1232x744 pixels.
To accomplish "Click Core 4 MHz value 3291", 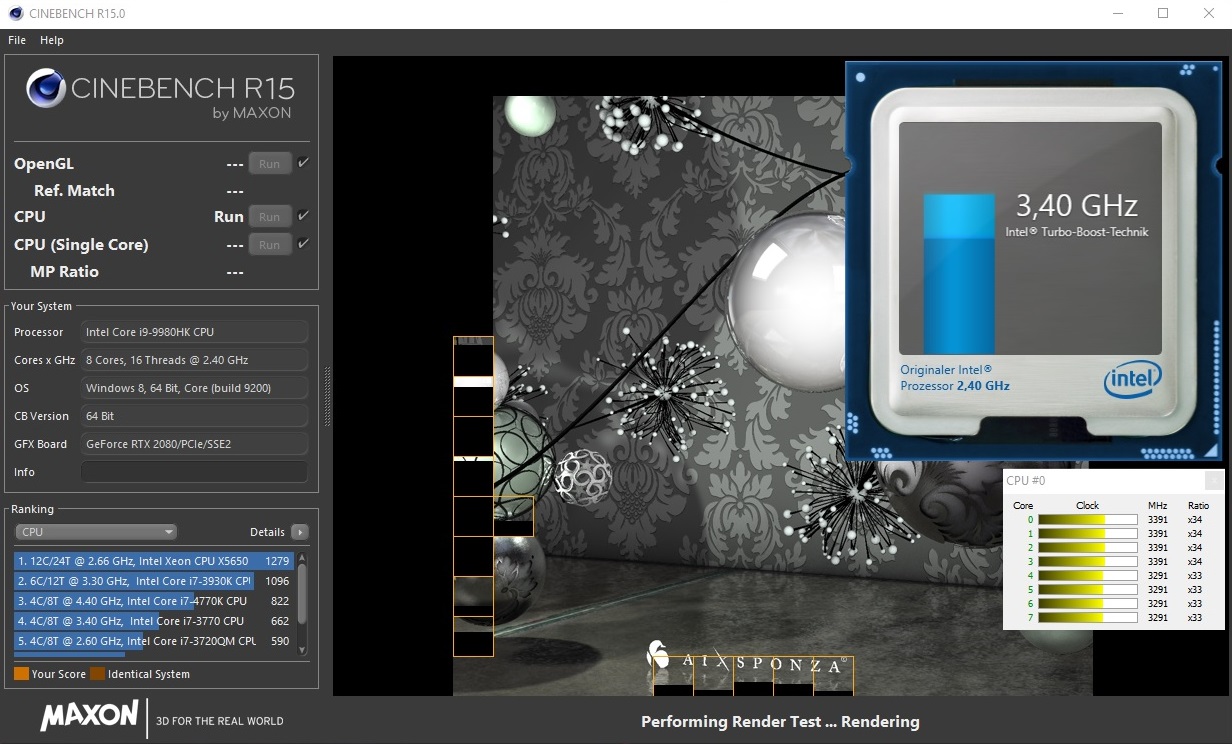I will (1157, 576).
